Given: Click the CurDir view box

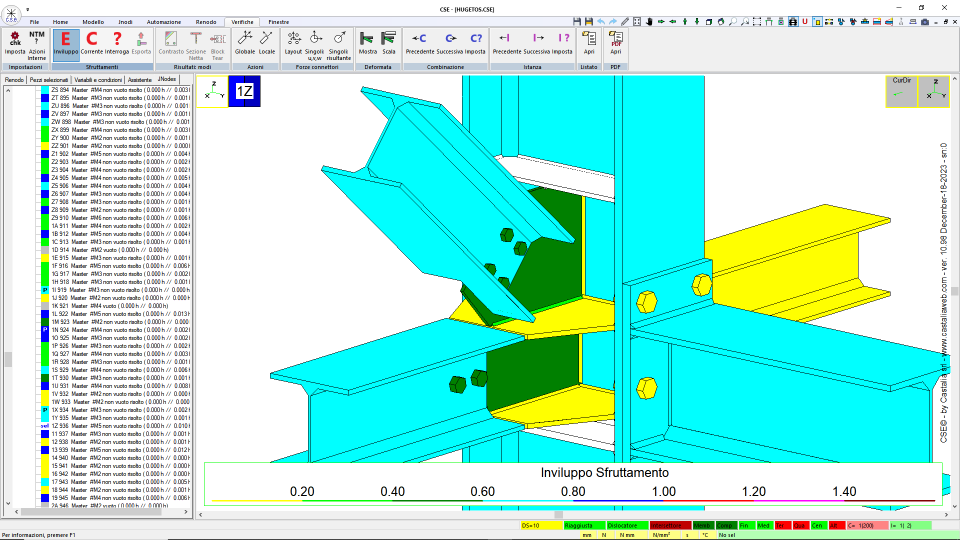Looking at the screenshot, I should pyautogui.click(x=901, y=91).
